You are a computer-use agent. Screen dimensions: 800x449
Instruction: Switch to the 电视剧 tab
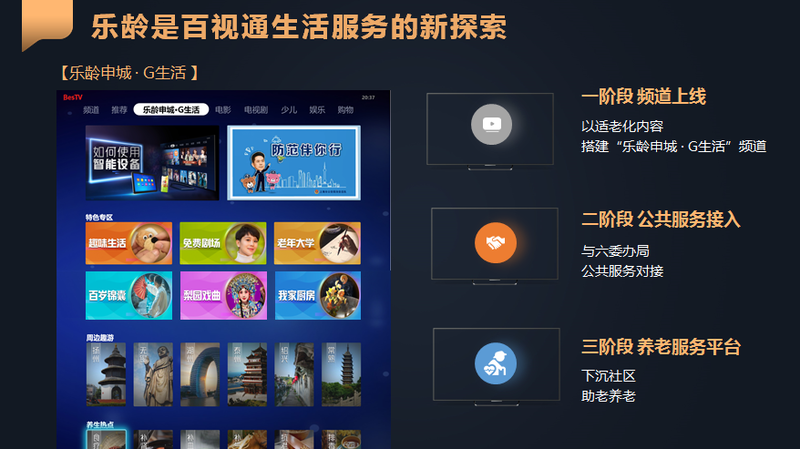pos(256,110)
